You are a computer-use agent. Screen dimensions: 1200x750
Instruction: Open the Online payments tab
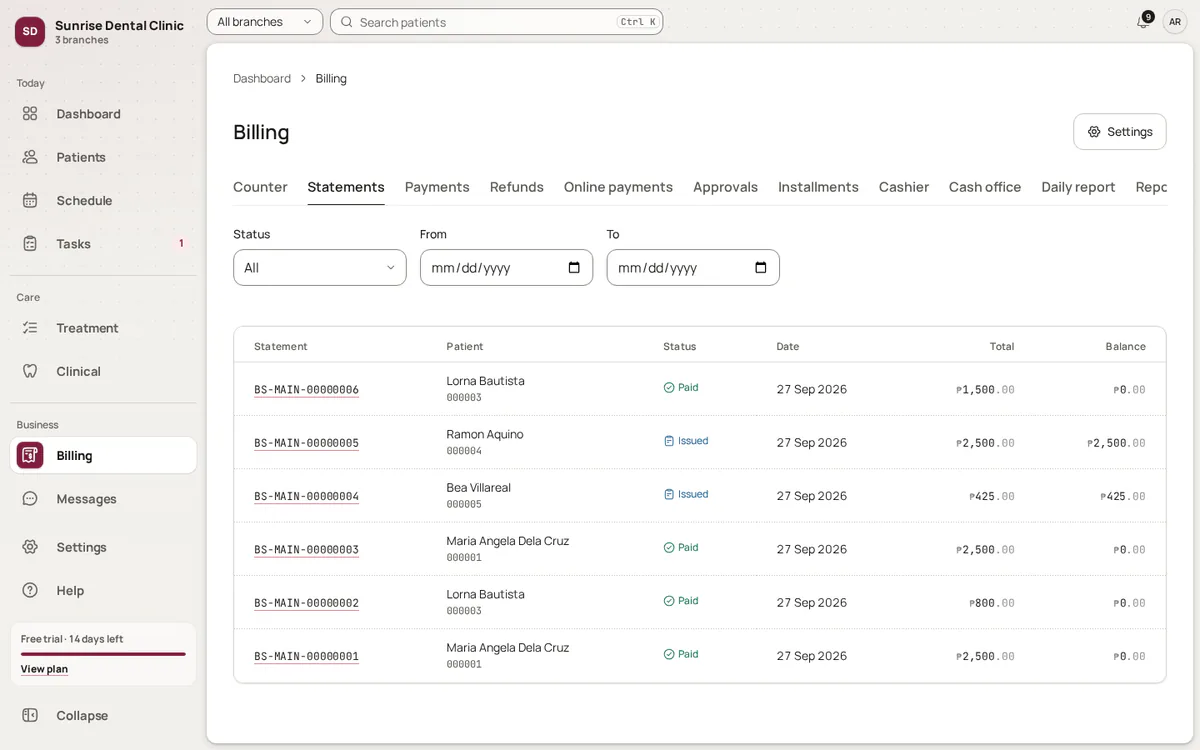pos(618,187)
